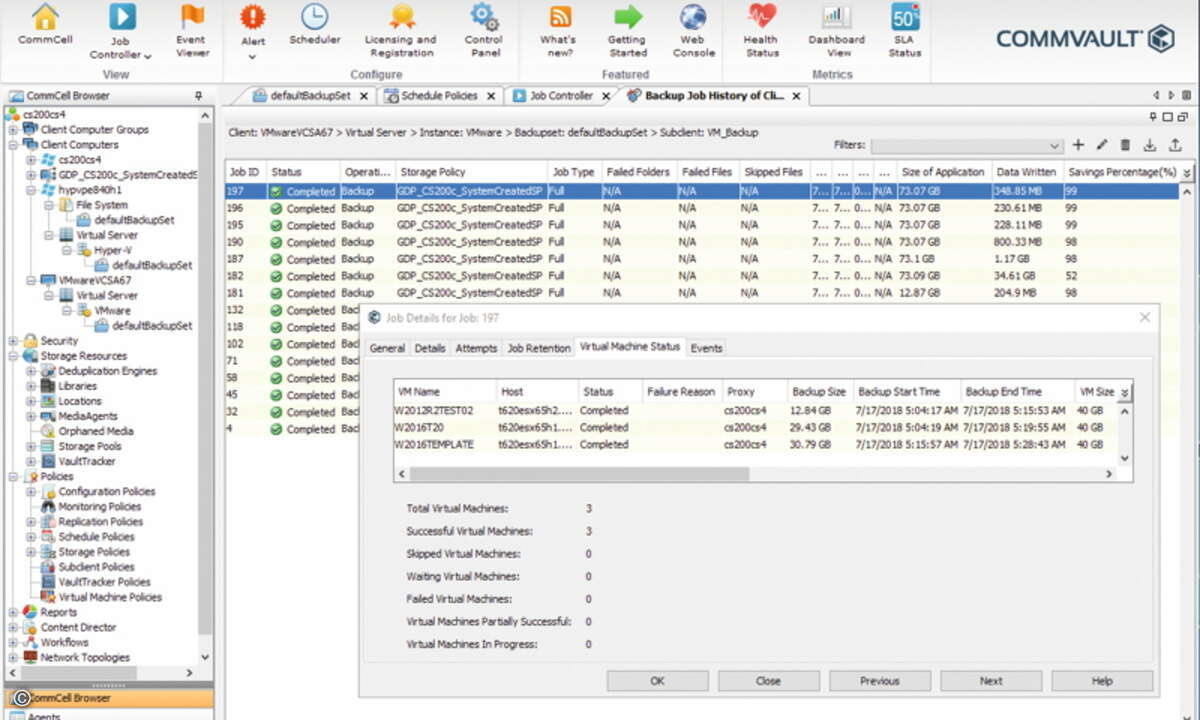Open Licensing and Registration icon

(401, 17)
